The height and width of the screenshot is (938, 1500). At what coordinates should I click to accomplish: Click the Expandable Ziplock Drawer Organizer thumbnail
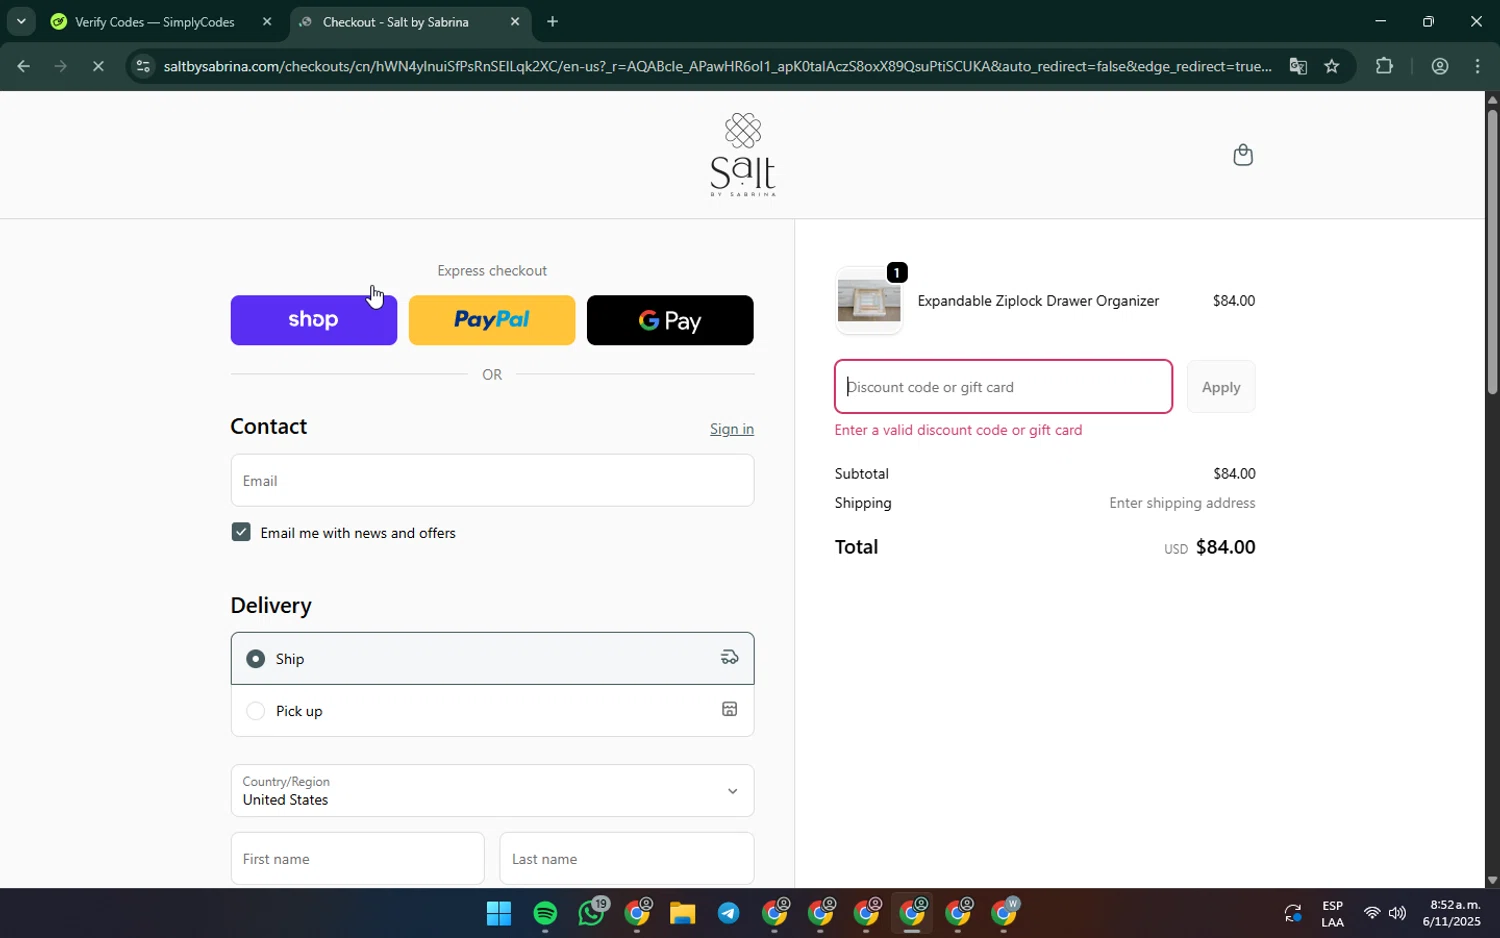(x=869, y=301)
